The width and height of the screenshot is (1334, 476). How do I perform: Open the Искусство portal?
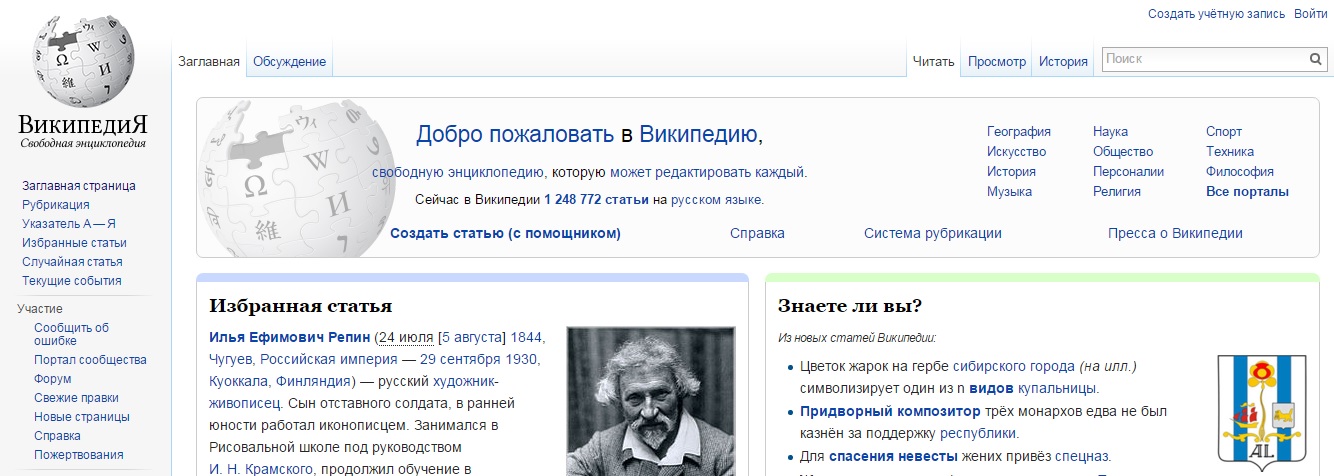point(1016,152)
